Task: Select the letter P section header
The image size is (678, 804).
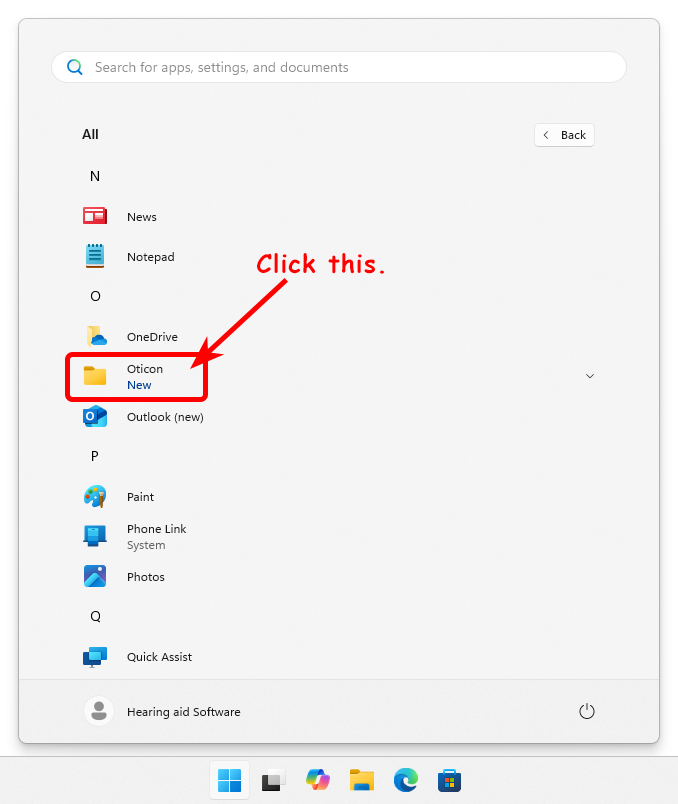Action: tap(95, 456)
